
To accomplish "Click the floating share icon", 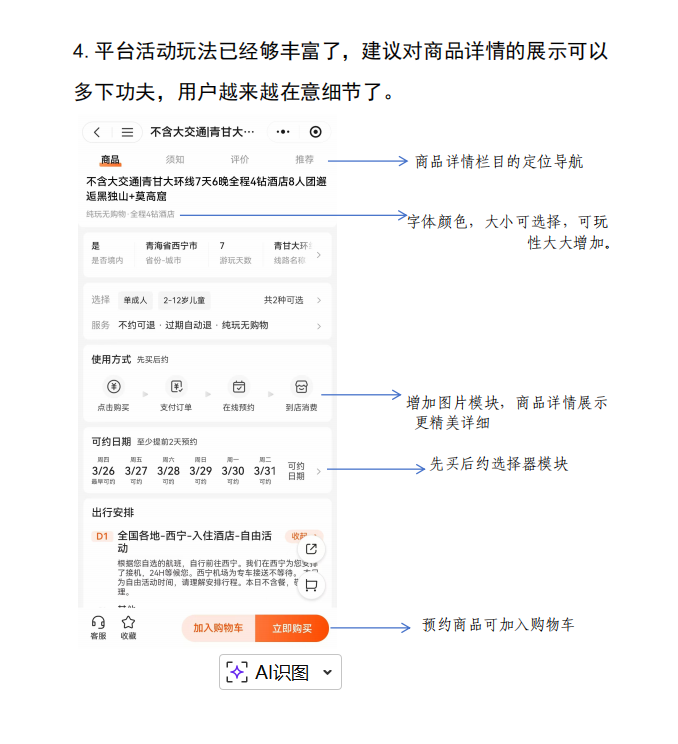I will 311,549.
